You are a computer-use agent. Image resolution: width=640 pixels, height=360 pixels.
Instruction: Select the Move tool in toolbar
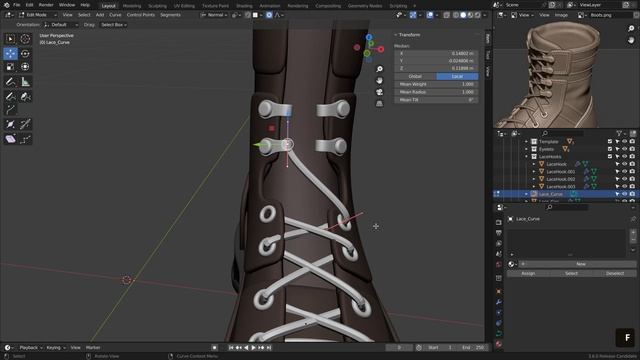[10, 53]
